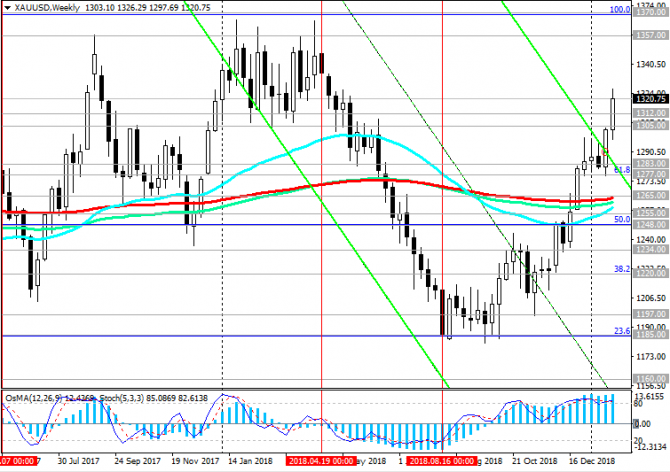Click the 23.6 Fibonacci level label
Viewport: 670px width, 472px height.
pyautogui.click(x=622, y=331)
